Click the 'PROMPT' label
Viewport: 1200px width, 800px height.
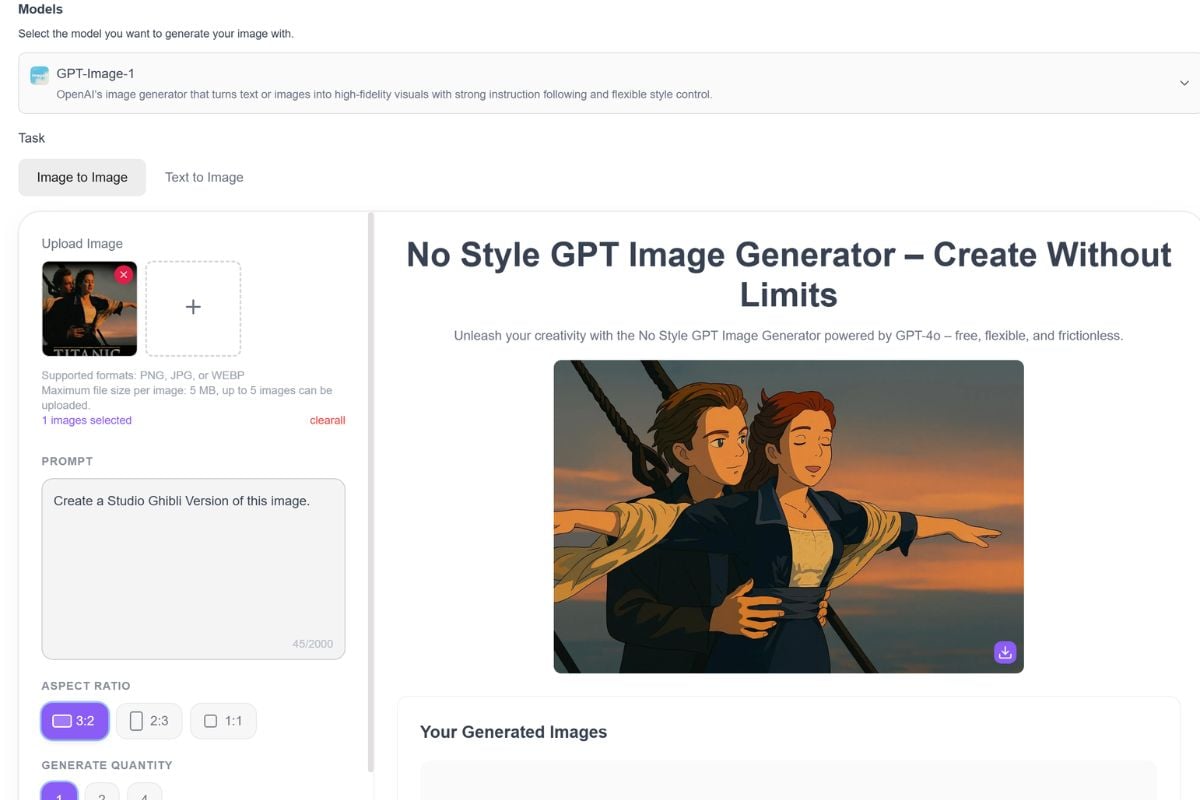[67, 461]
